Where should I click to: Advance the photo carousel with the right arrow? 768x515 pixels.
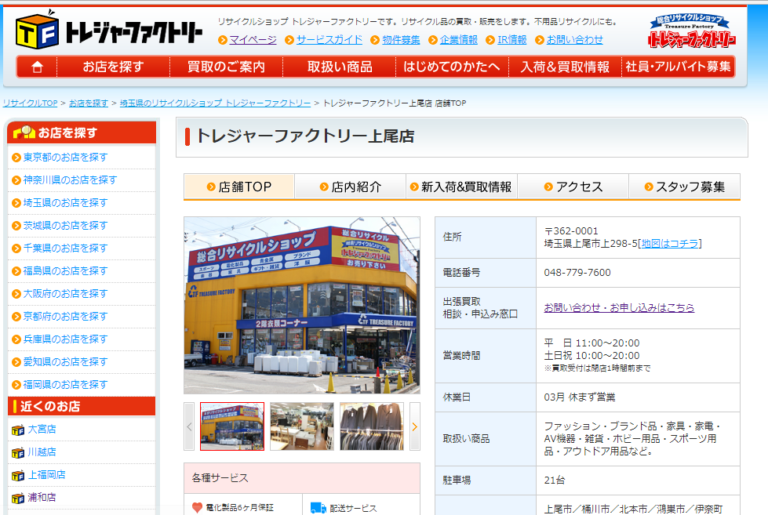tap(415, 426)
